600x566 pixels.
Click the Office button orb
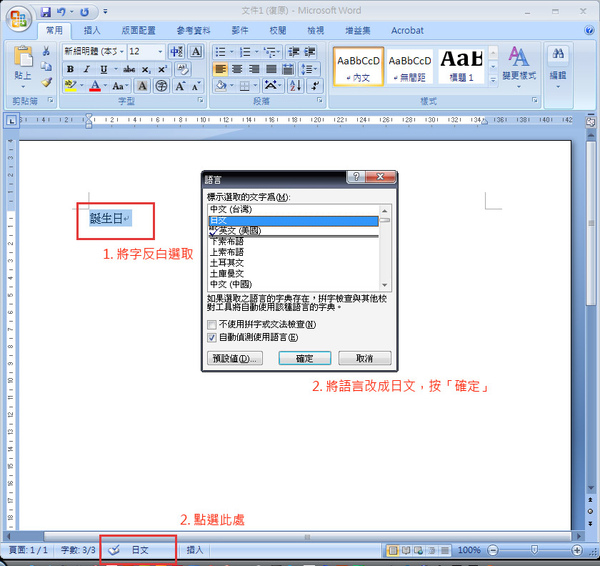18,18
